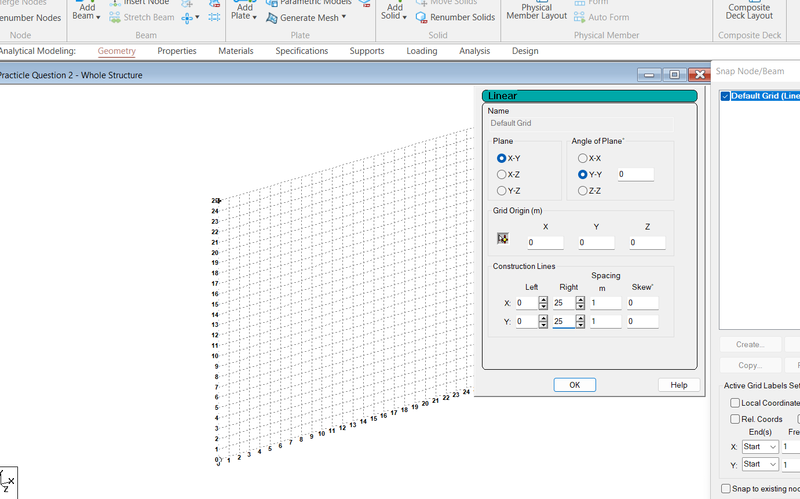Screen dimensions: 800x499
Task: Minimize the Whole Structure window
Action: click(649, 75)
